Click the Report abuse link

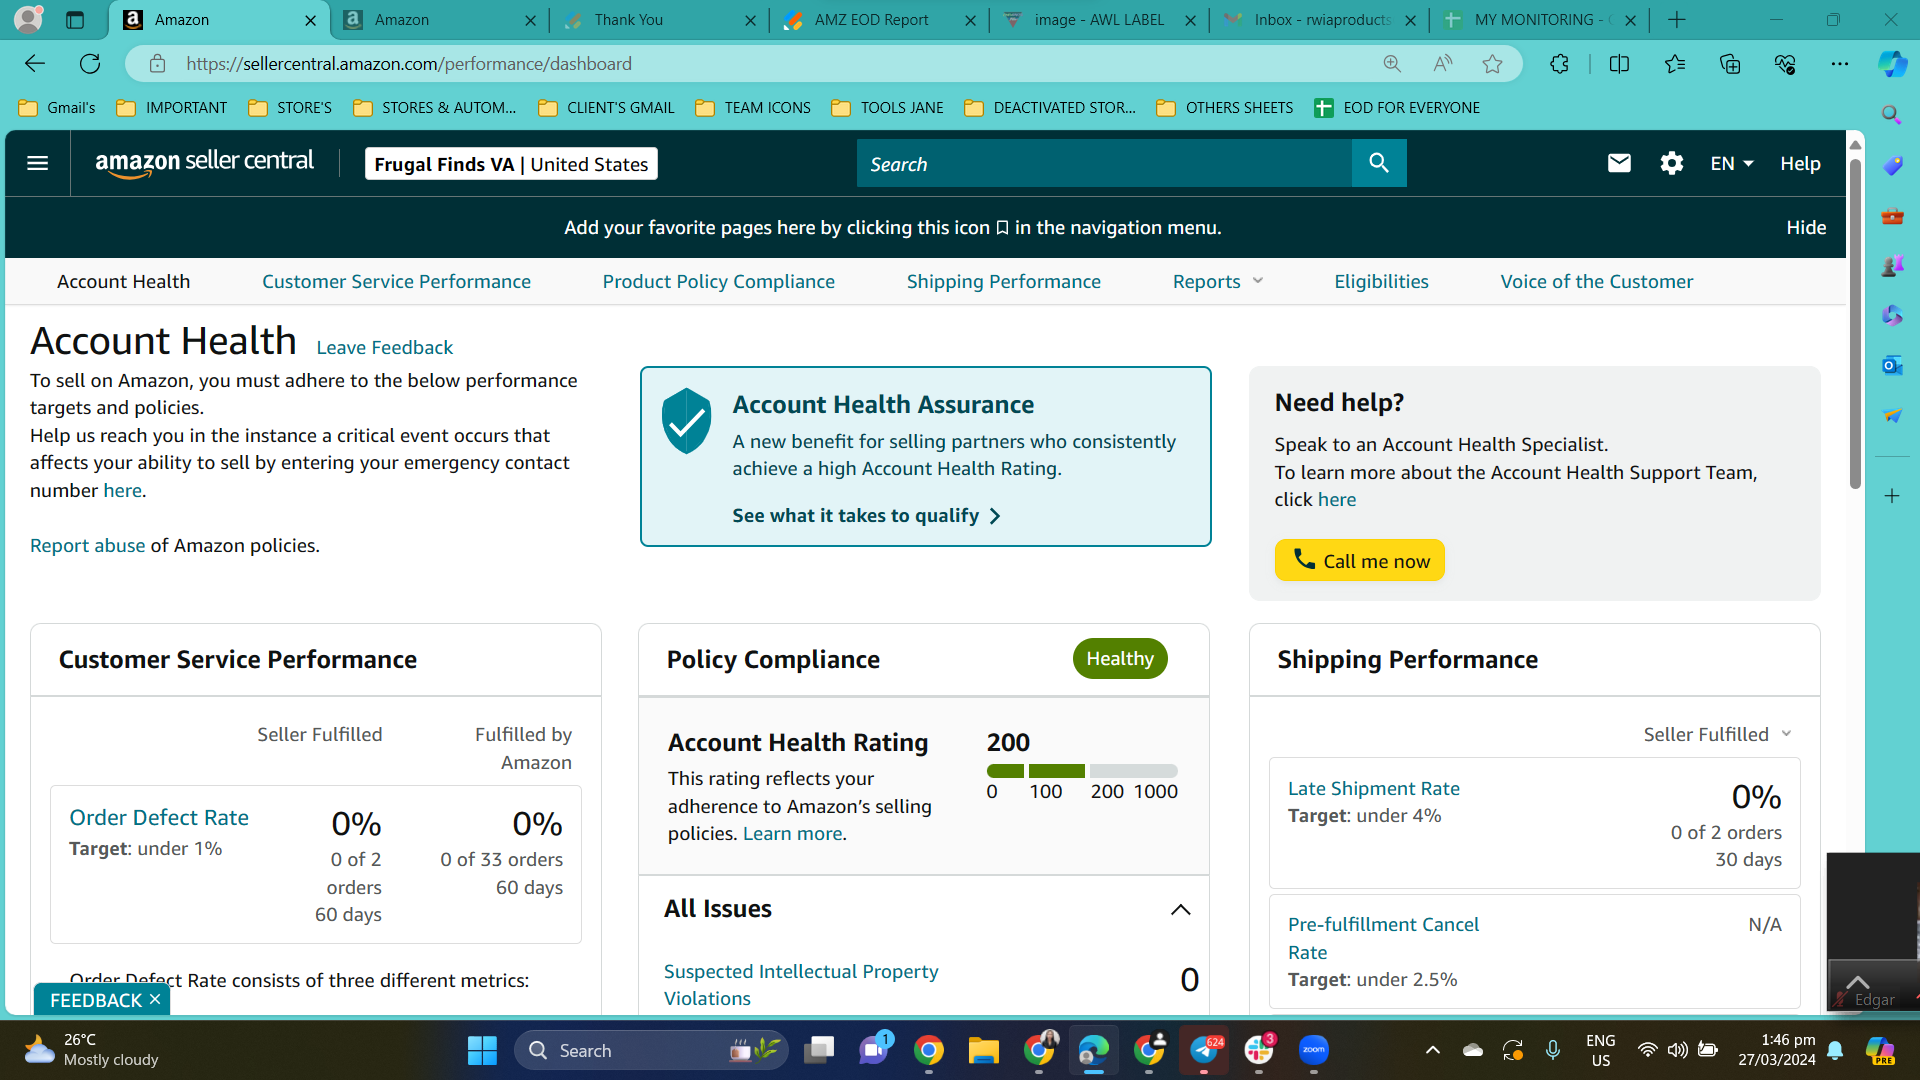(87, 545)
